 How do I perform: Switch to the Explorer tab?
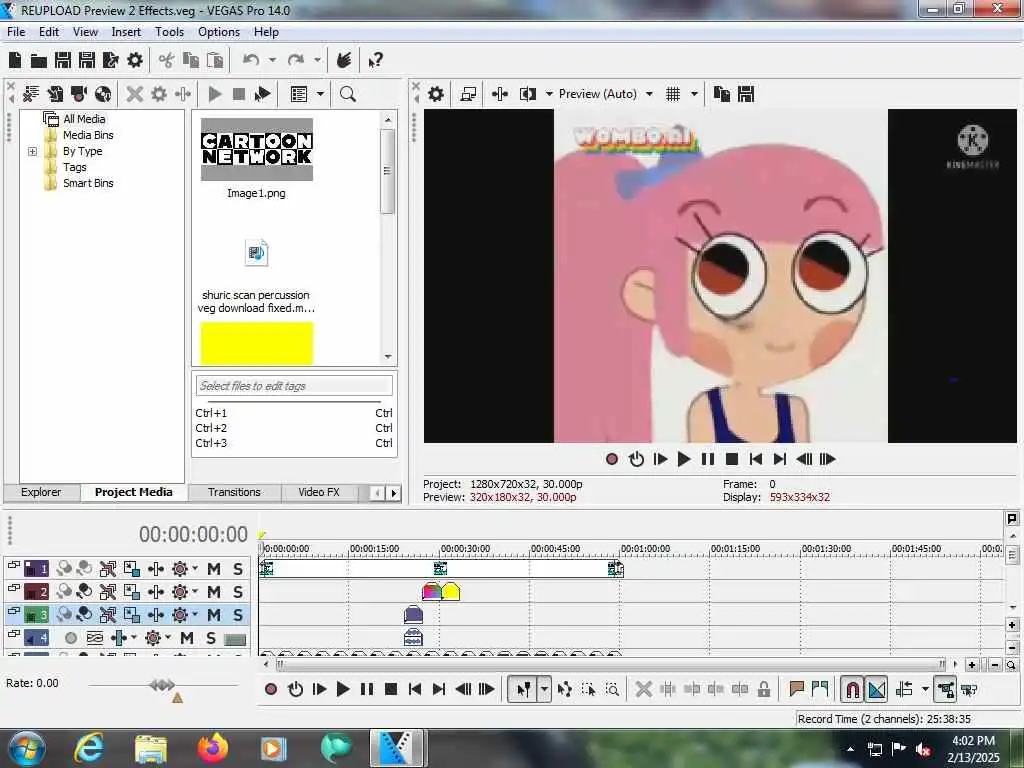pyautogui.click(x=40, y=492)
